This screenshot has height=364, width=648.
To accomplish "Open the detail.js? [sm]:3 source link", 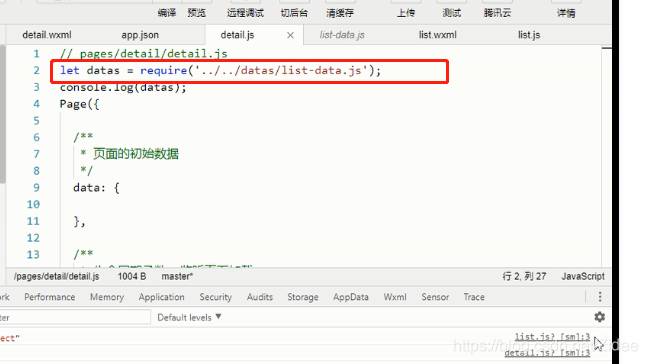I will [547, 353].
